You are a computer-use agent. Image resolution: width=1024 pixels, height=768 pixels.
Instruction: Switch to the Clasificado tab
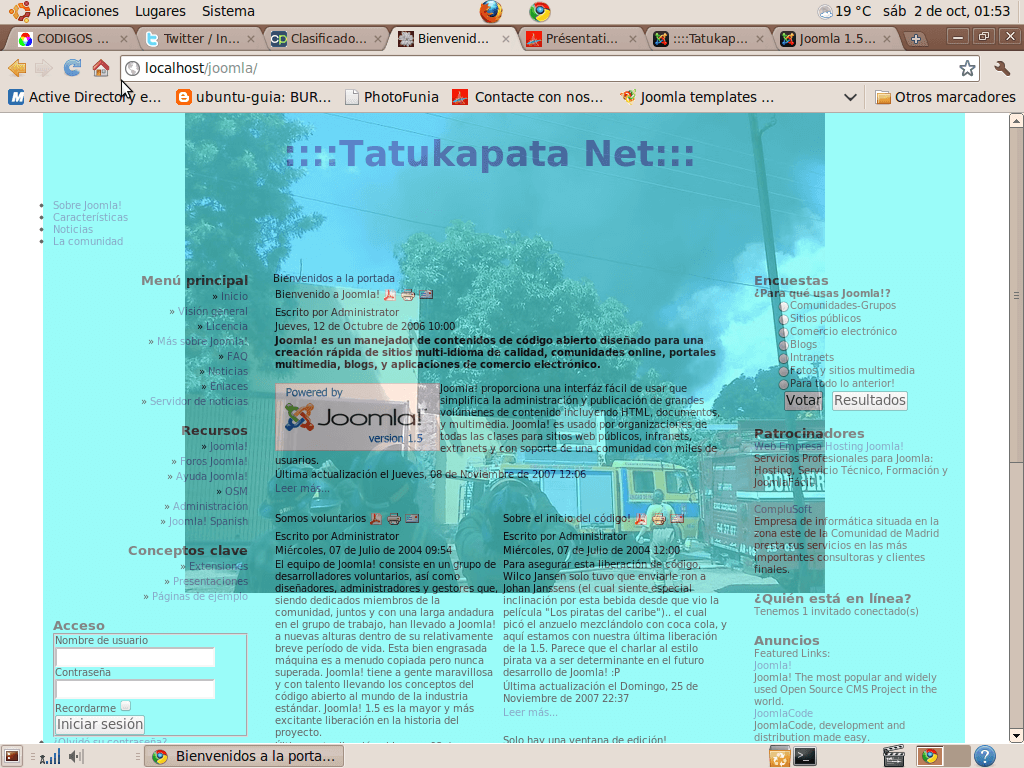pyautogui.click(x=328, y=39)
